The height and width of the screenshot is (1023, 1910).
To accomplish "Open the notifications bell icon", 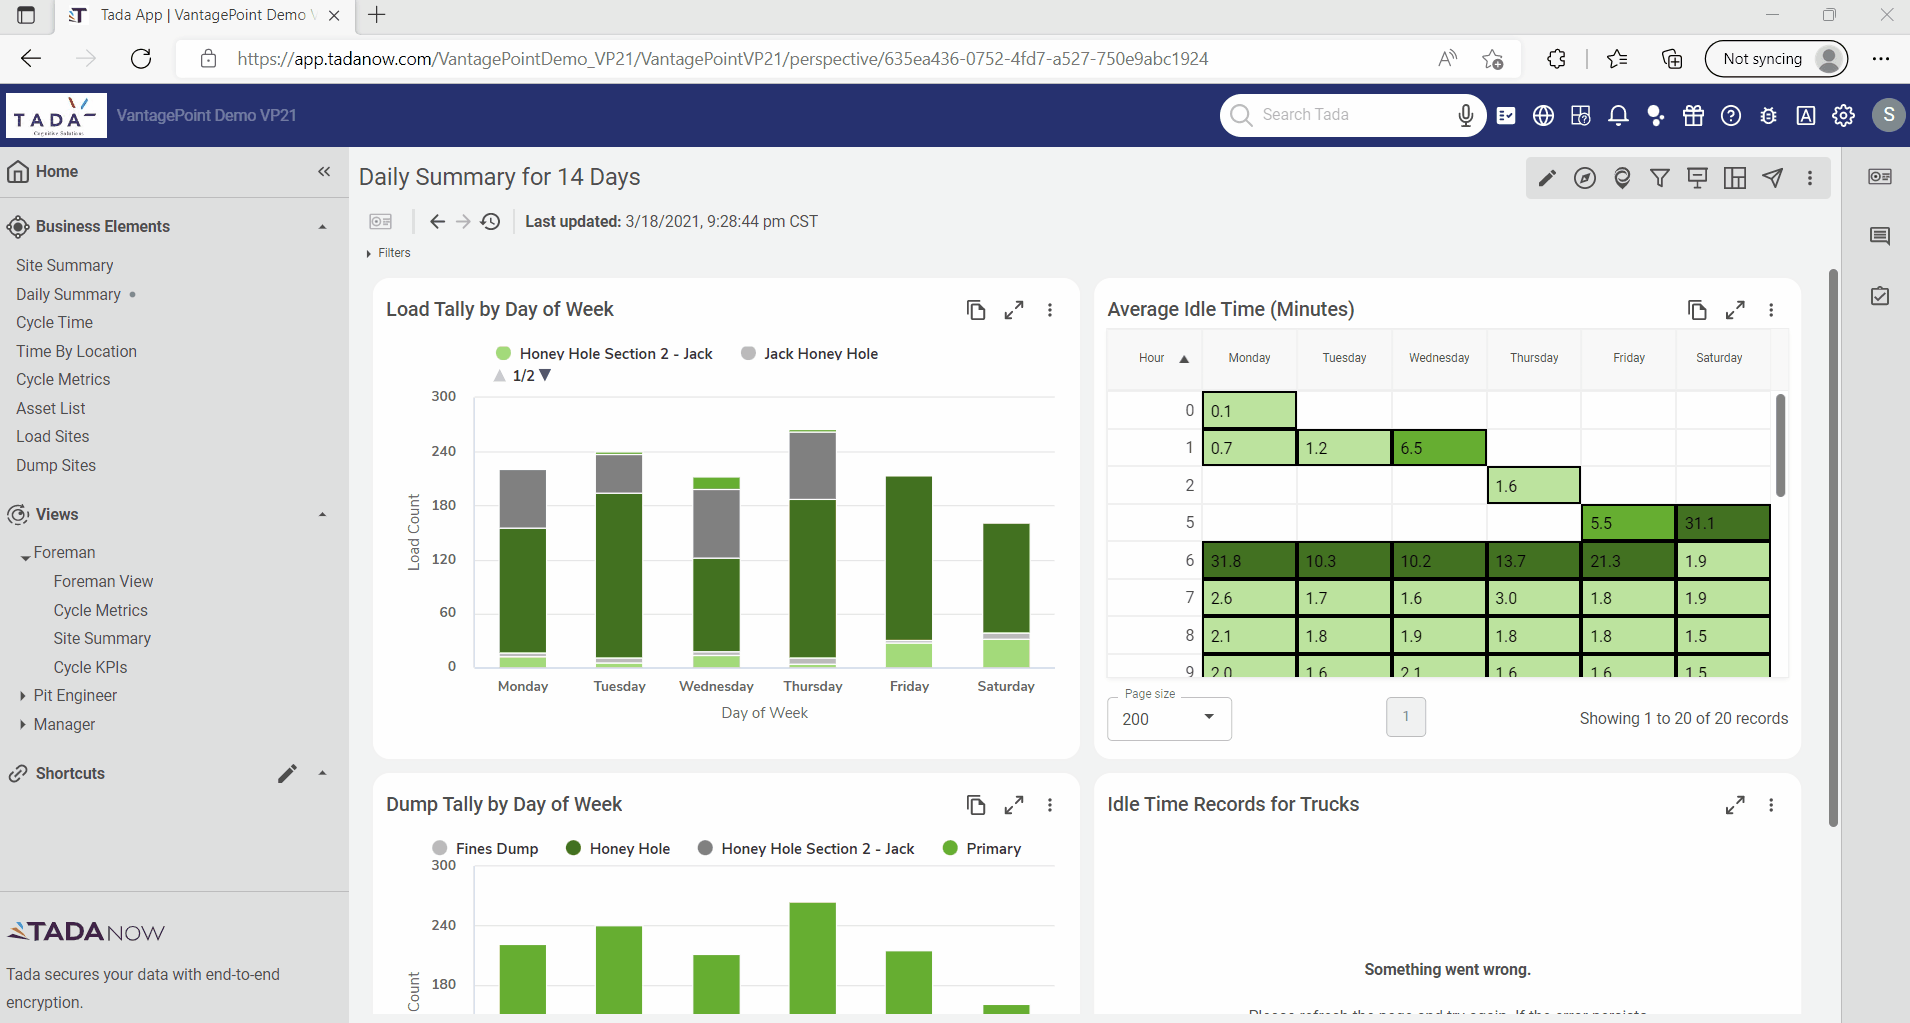I will [1618, 116].
